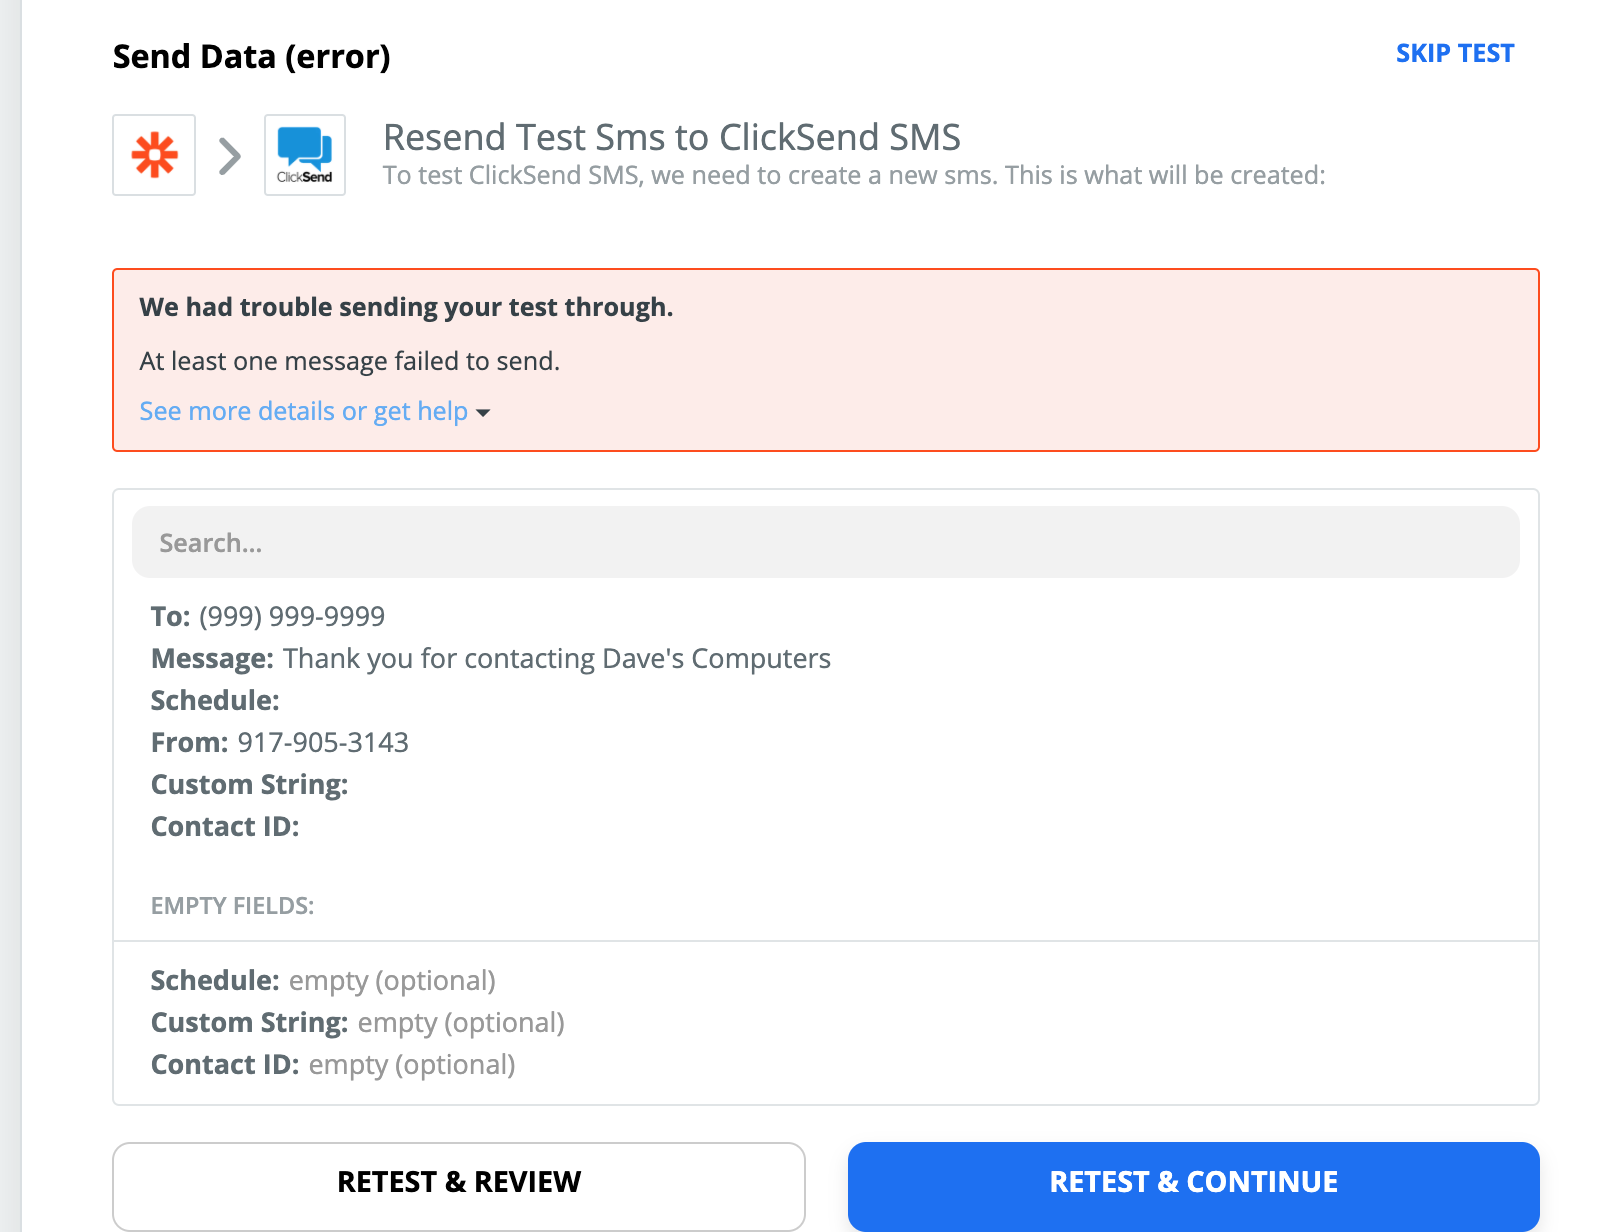1602x1232 pixels.
Task: Click the Schedule field label
Action: [215, 700]
